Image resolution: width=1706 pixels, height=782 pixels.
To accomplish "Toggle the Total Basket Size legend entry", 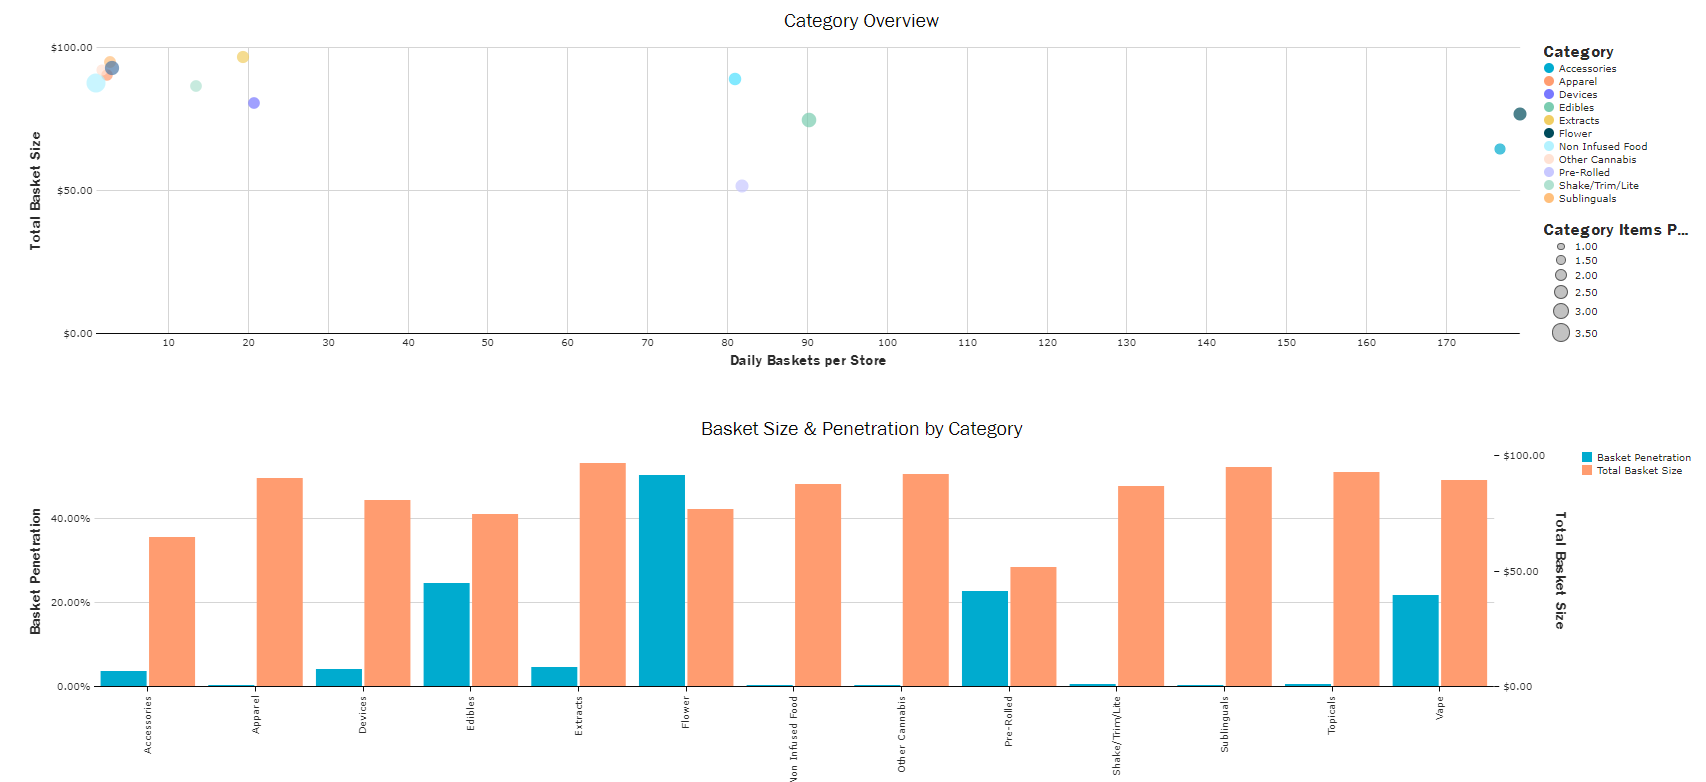I will coord(1638,471).
